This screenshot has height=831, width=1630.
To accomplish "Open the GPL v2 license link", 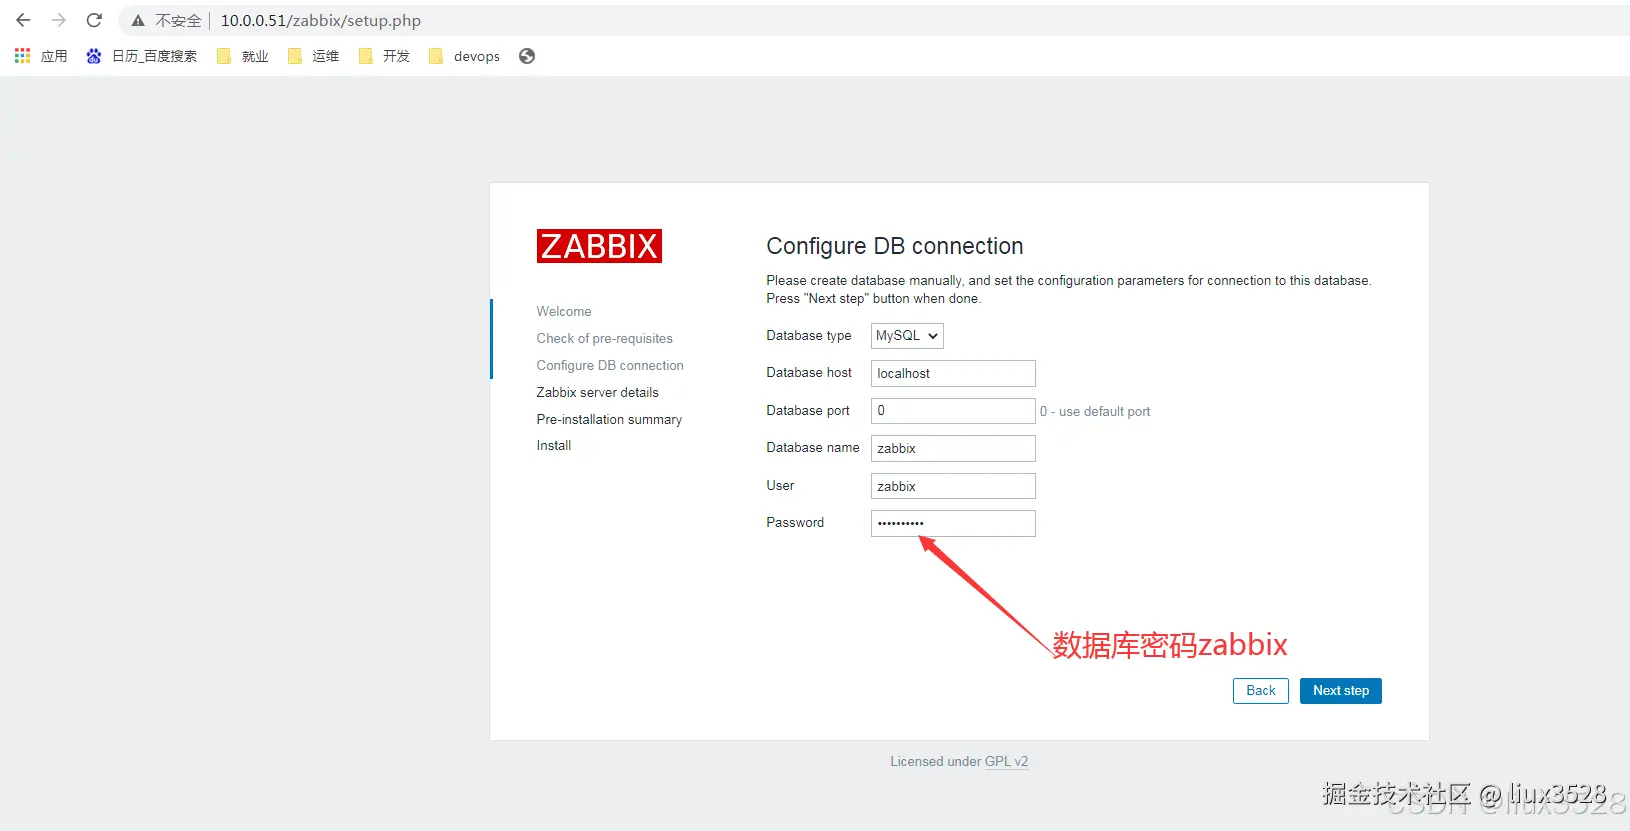I will click(1006, 762).
